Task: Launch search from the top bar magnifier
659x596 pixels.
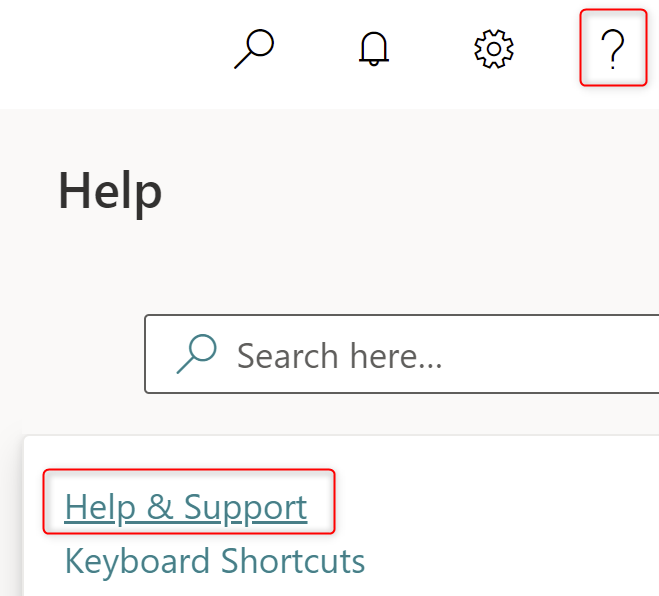Action: 254,48
